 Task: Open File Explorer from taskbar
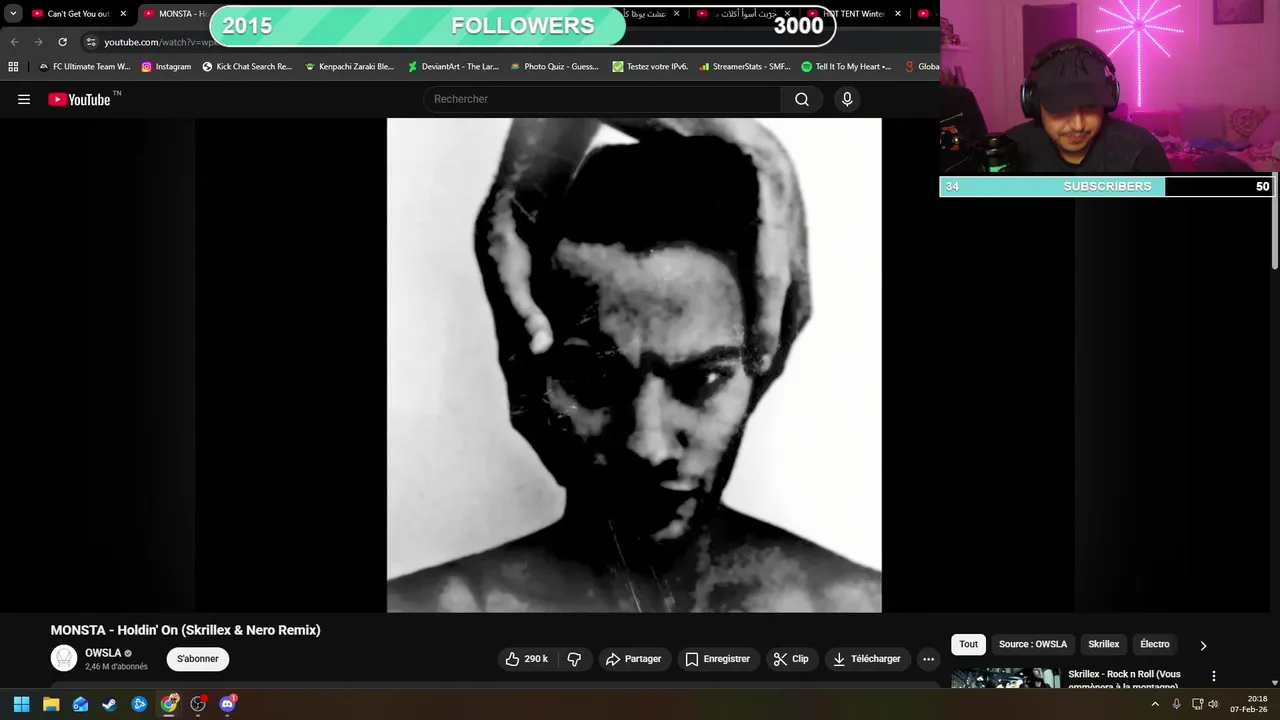pyautogui.click(x=51, y=704)
